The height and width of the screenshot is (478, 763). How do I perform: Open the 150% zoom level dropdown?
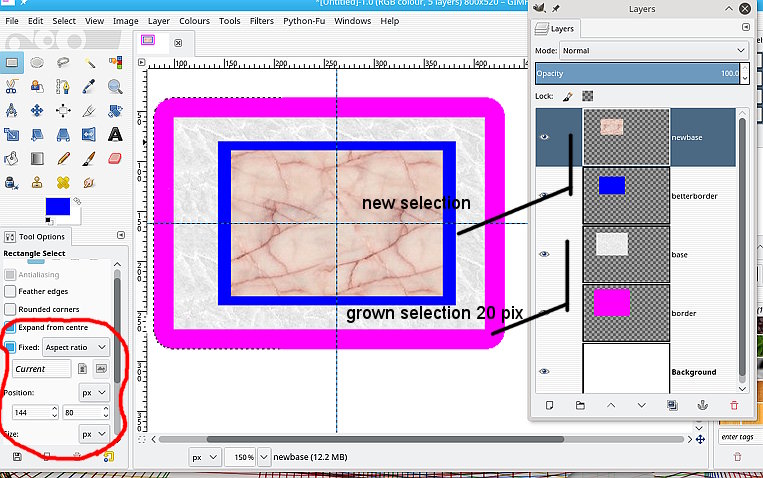(263, 457)
